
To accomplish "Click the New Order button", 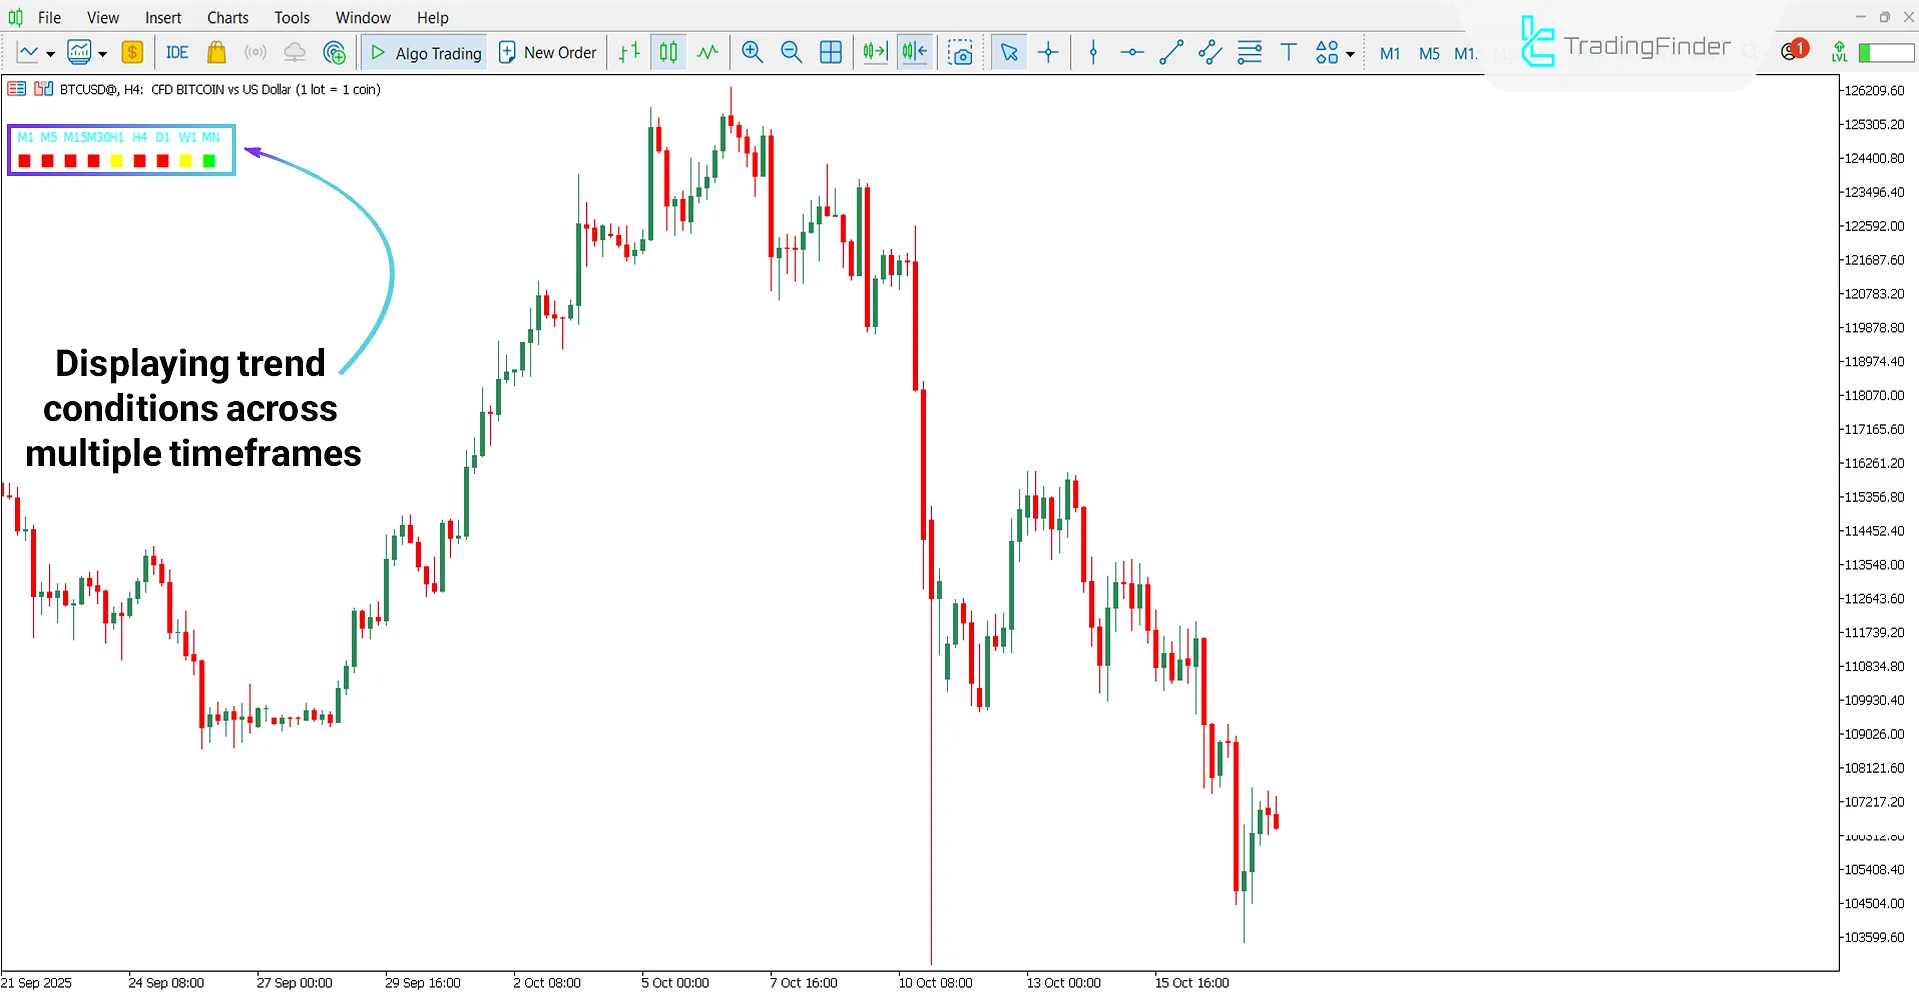I will click(547, 52).
